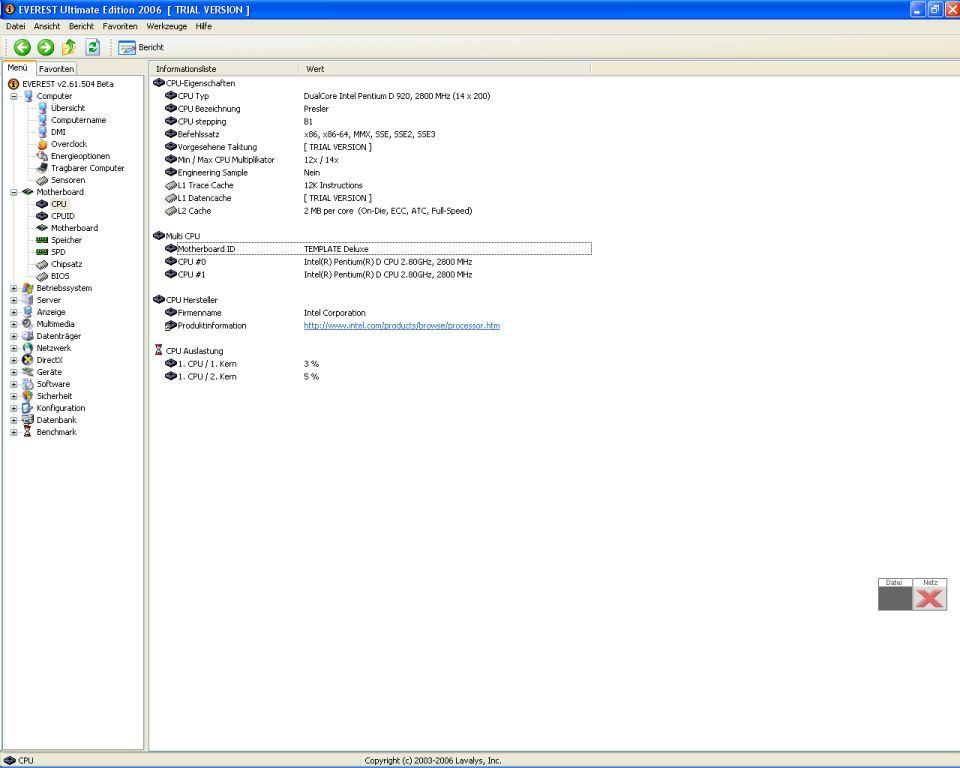Screen dimensions: 960x768
Task: Click the green Forward arrow toolbar icon
Action: tap(46, 47)
